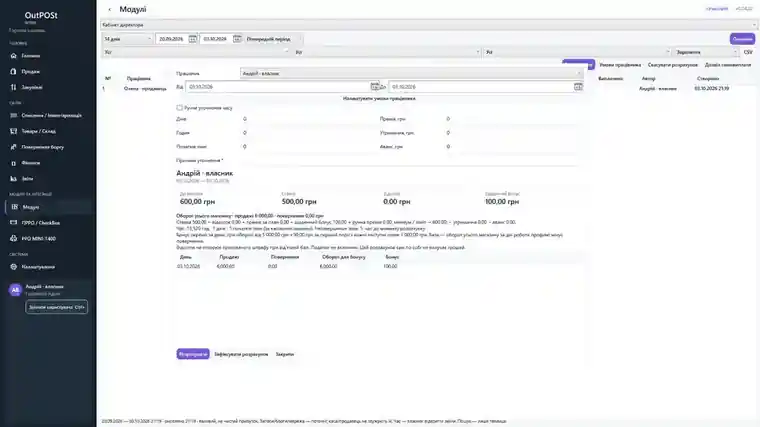The height and width of the screenshot is (427, 760).
Task: Expand the Кабінет директора dropdown
Action: 428,25
